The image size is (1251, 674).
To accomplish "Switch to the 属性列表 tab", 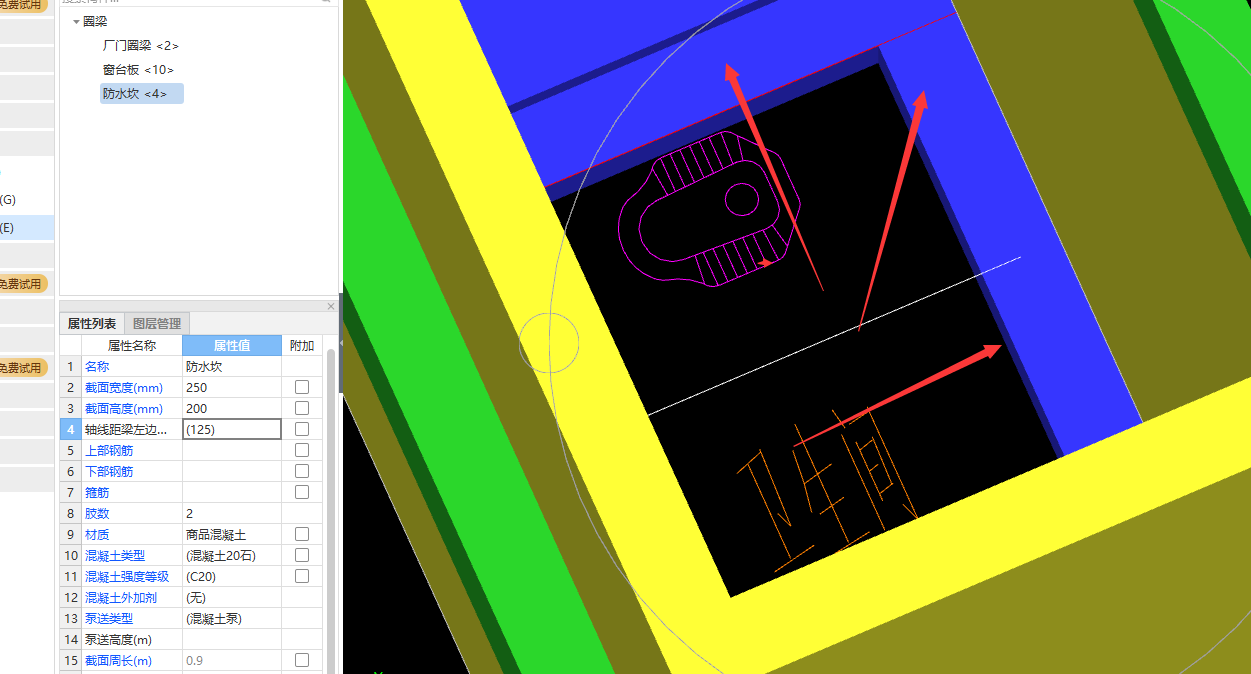I will point(92,324).
